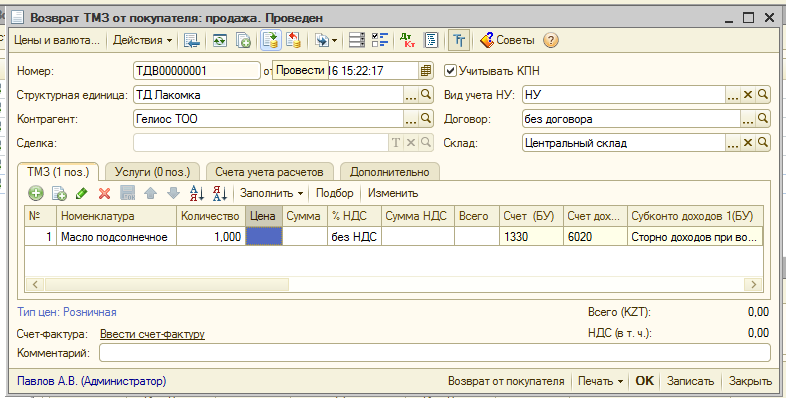Click Возврат от покупателя print button

[506, 381]
